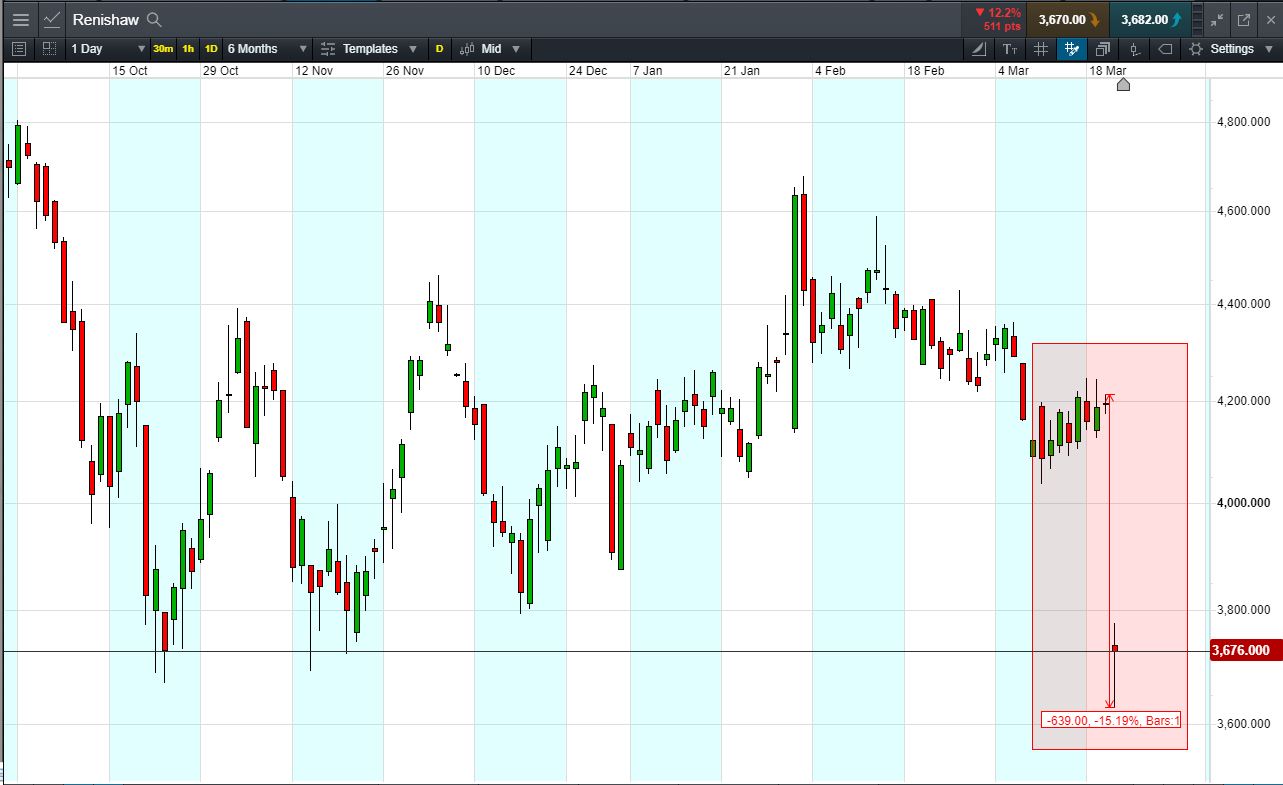Click the 10 Dec date label
Viewport: 1283px width, 785px height.
coord(496,70)
